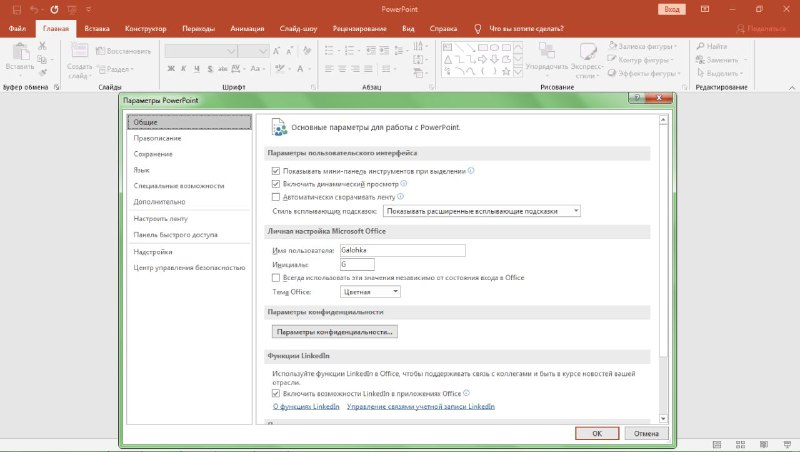Image resolution: width=800 pixels, height=452 pixels.
Task: Click the clear formatting icon
Action: 307,51
